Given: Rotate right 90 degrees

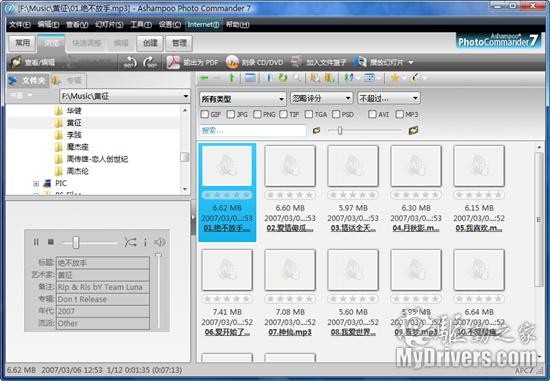Looking at the screenshot, I should [150, 62].
